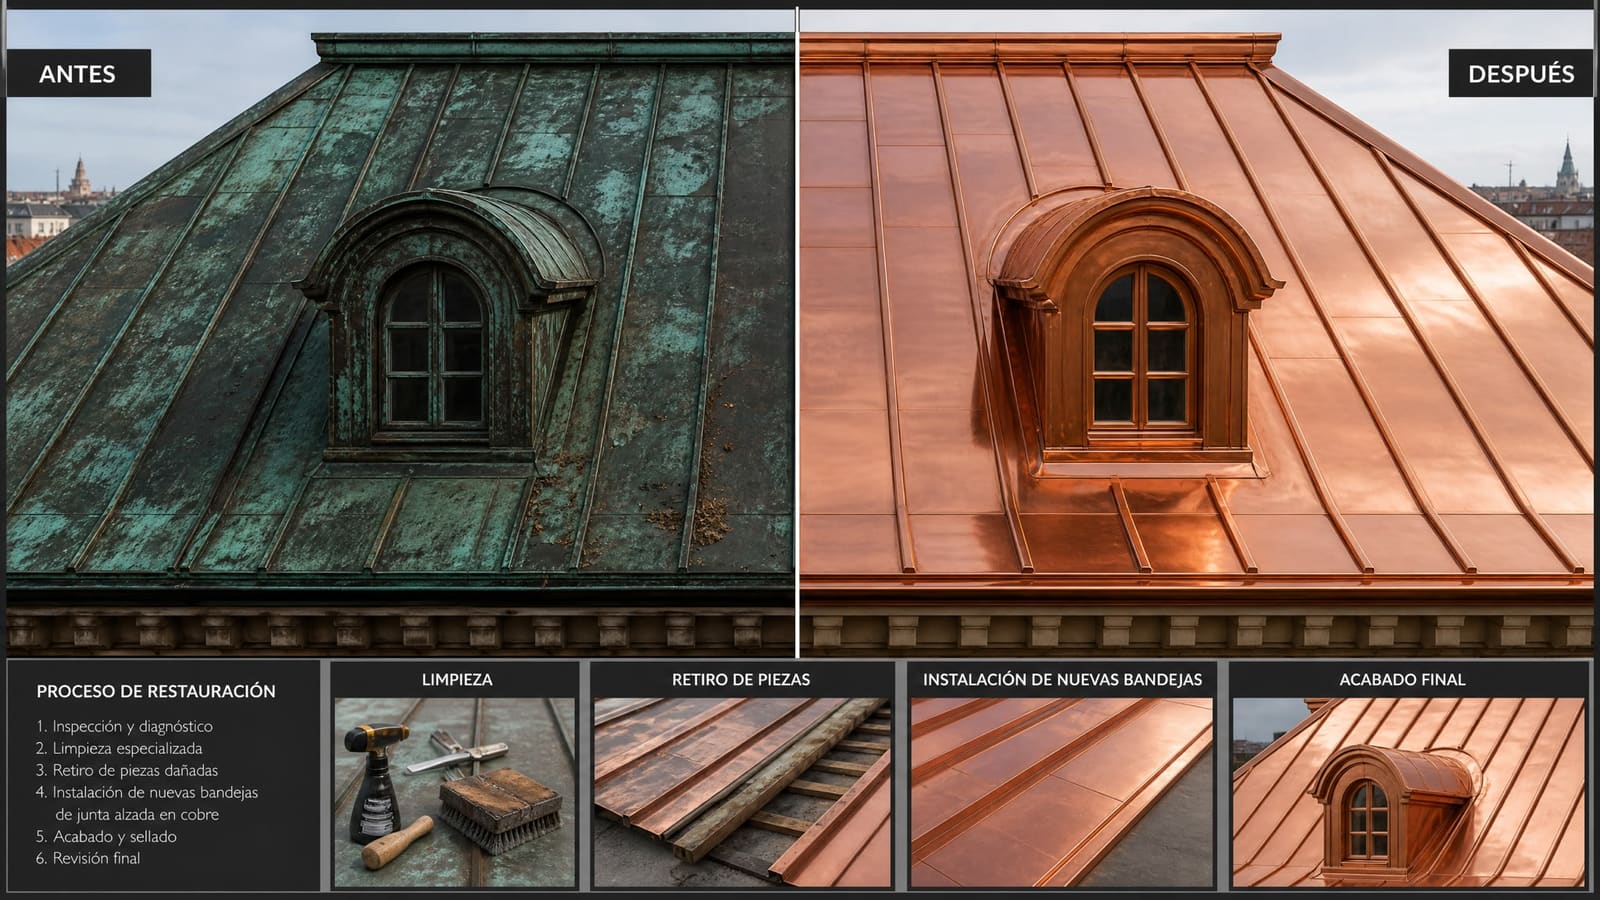
Task: Click the PROCESO DE RESTAURACIÓN heading
Action: coord(156,691)
